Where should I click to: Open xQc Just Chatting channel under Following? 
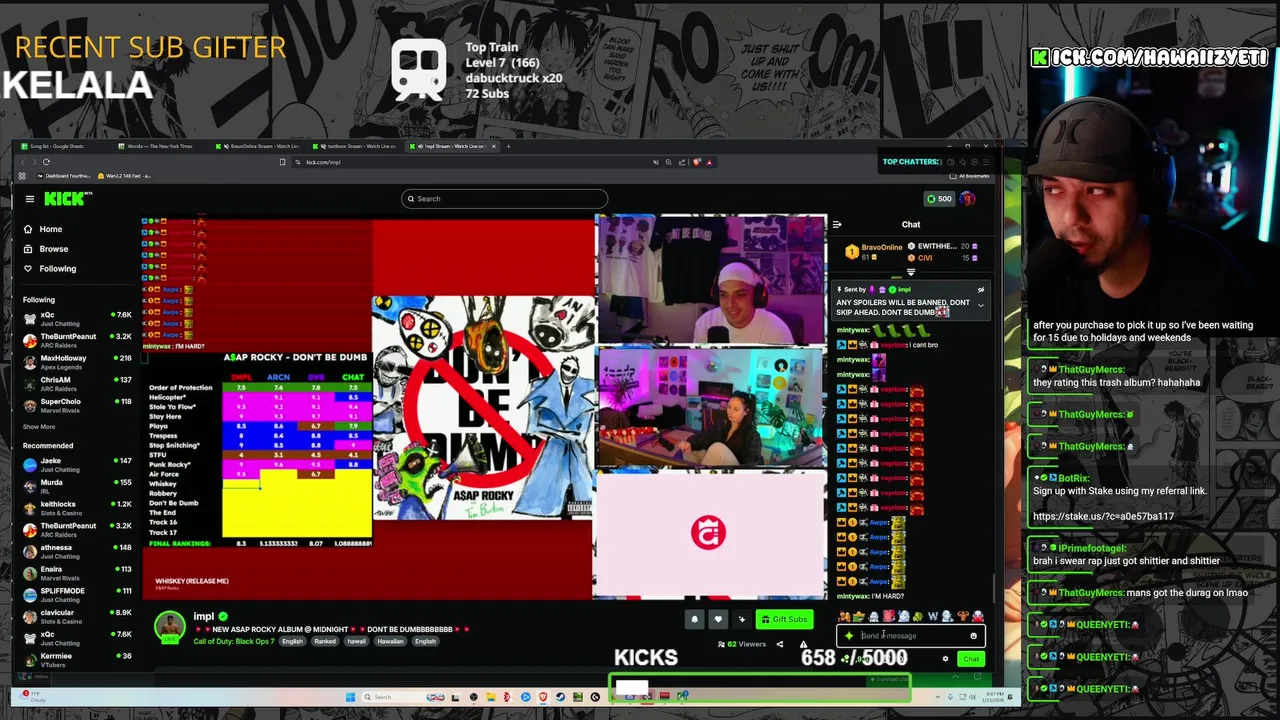pyautogui.click(x=78, y=319)
